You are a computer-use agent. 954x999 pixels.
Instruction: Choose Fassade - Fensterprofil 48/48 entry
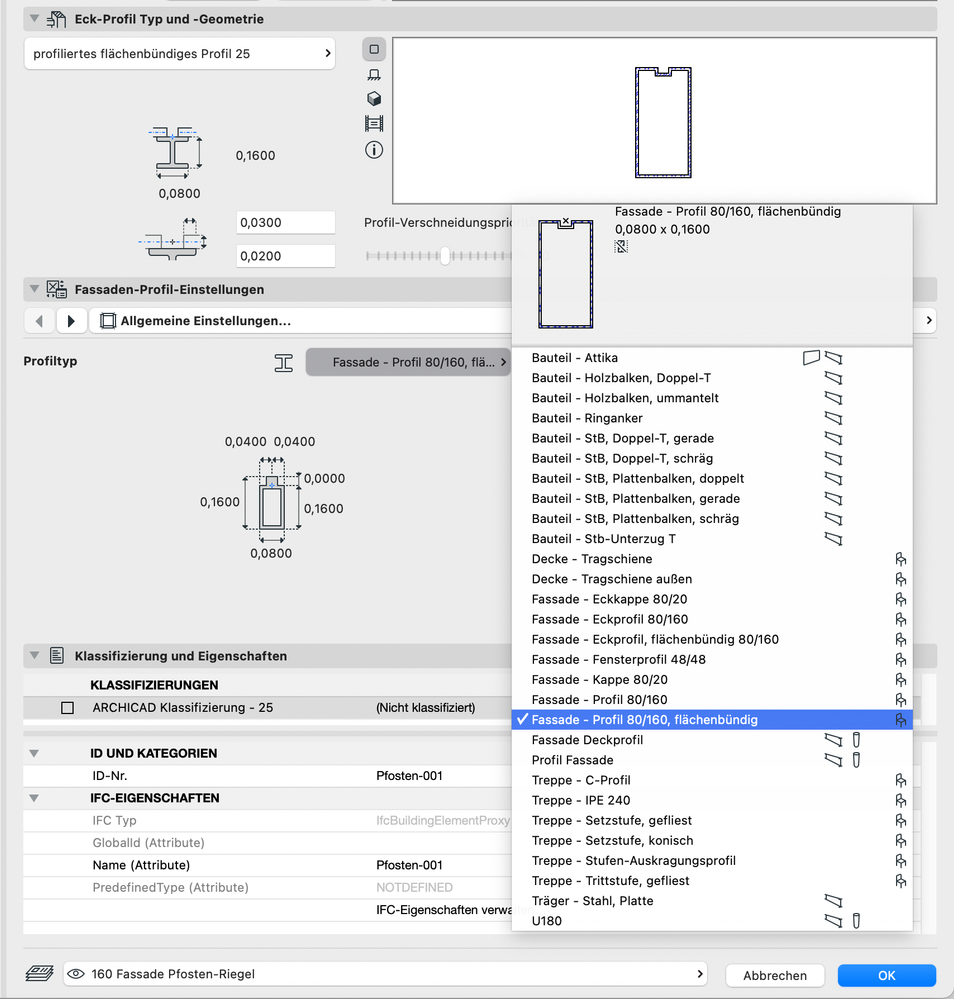[x=712, y=659]
